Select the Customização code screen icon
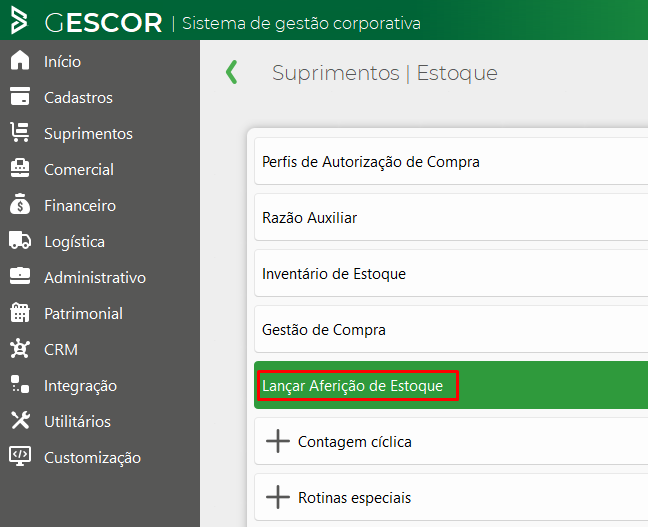 20,457
